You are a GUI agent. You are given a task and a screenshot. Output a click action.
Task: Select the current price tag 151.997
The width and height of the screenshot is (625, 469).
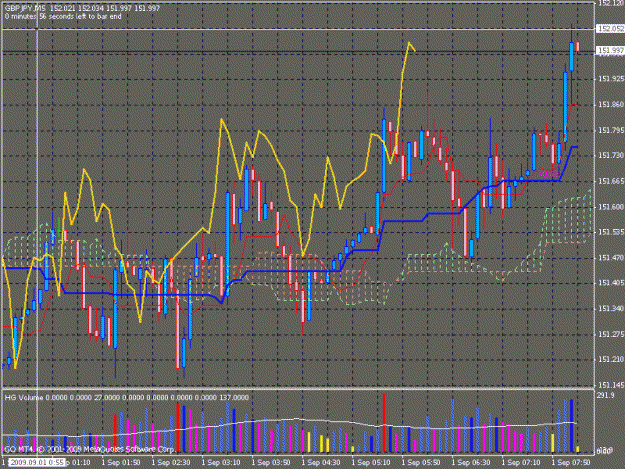point(610,50)
